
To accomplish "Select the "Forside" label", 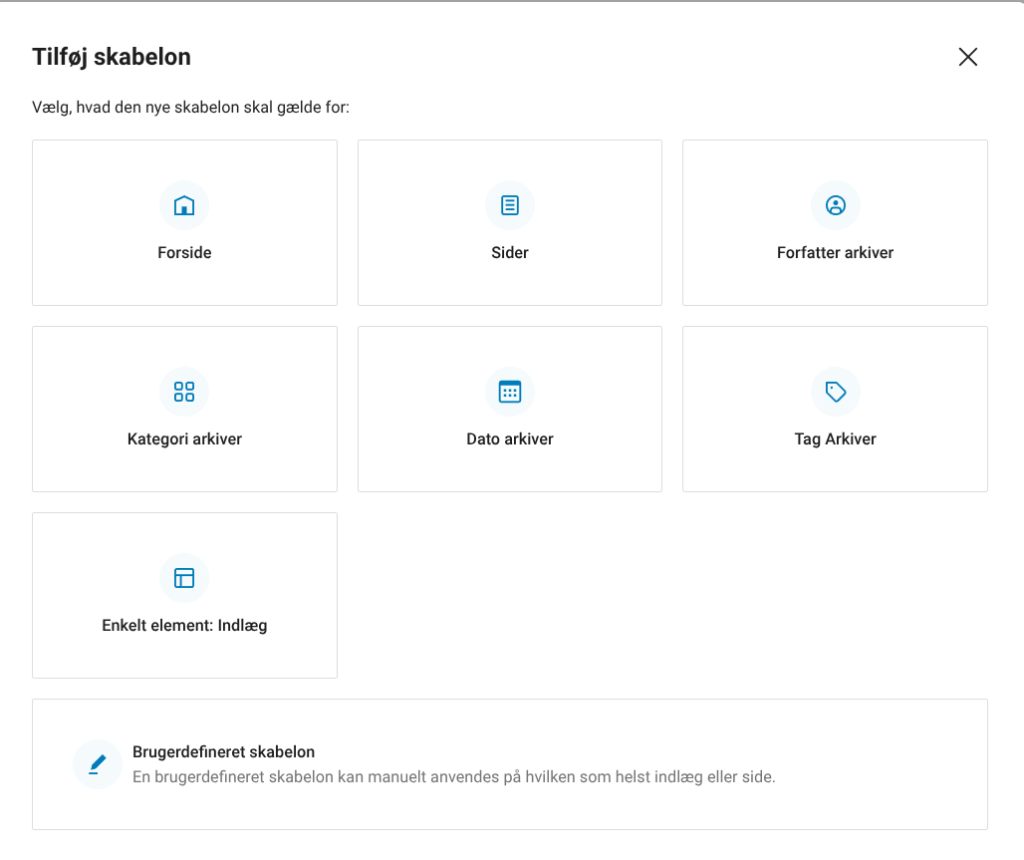I will (184, 253).
